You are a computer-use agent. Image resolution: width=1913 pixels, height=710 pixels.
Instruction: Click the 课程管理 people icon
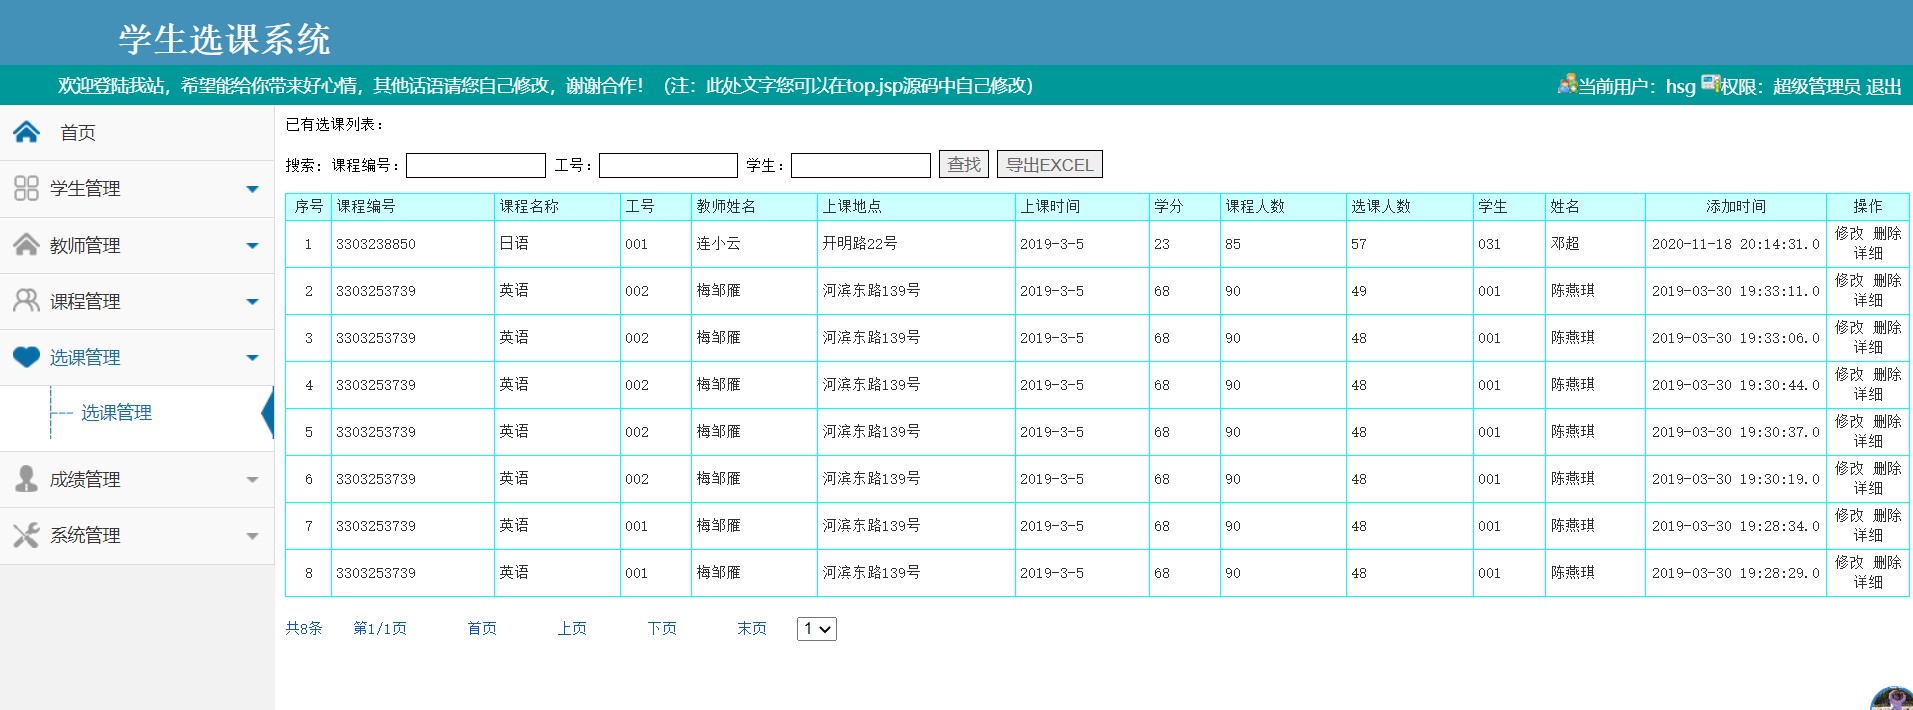(x=26, y=300)
